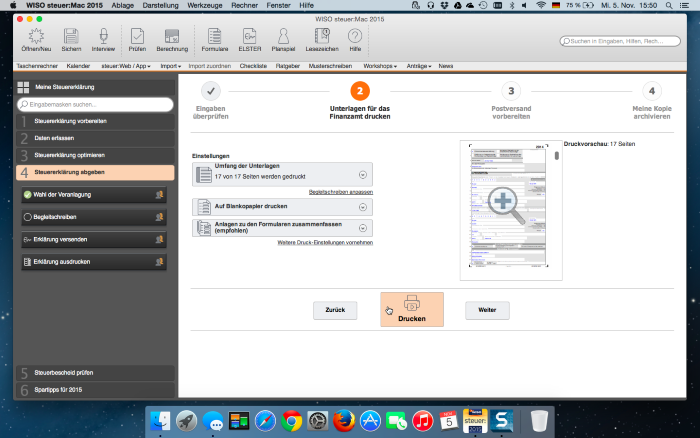Open the Öffnen/Neu toolbar icon

tap(36, 36)
